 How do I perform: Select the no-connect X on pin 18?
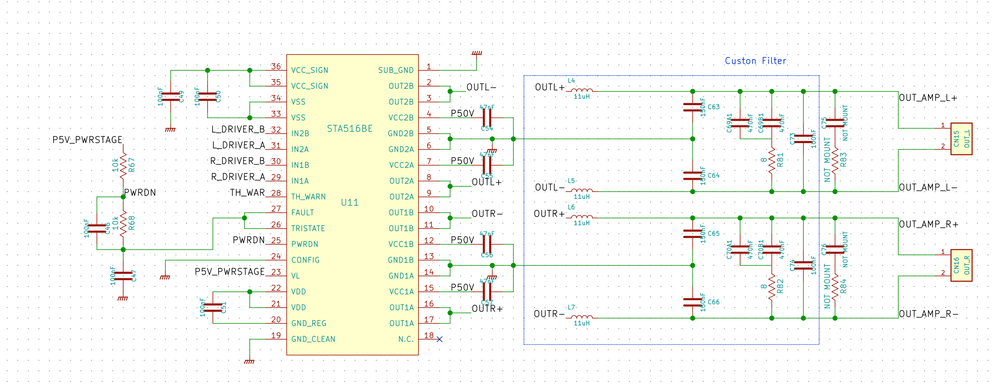(439, 339)
